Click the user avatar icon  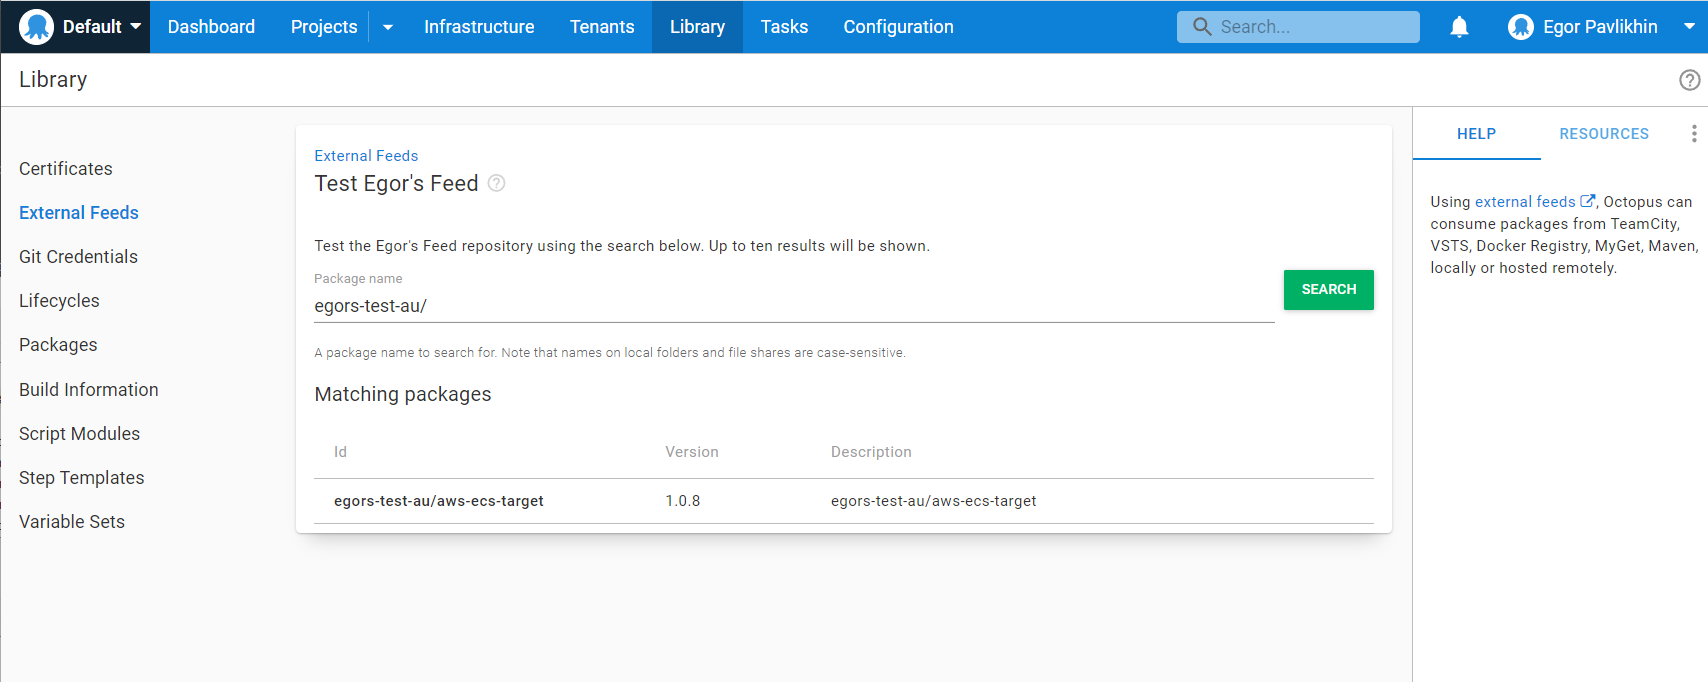pyautogui.click(x=1520, y=27)
